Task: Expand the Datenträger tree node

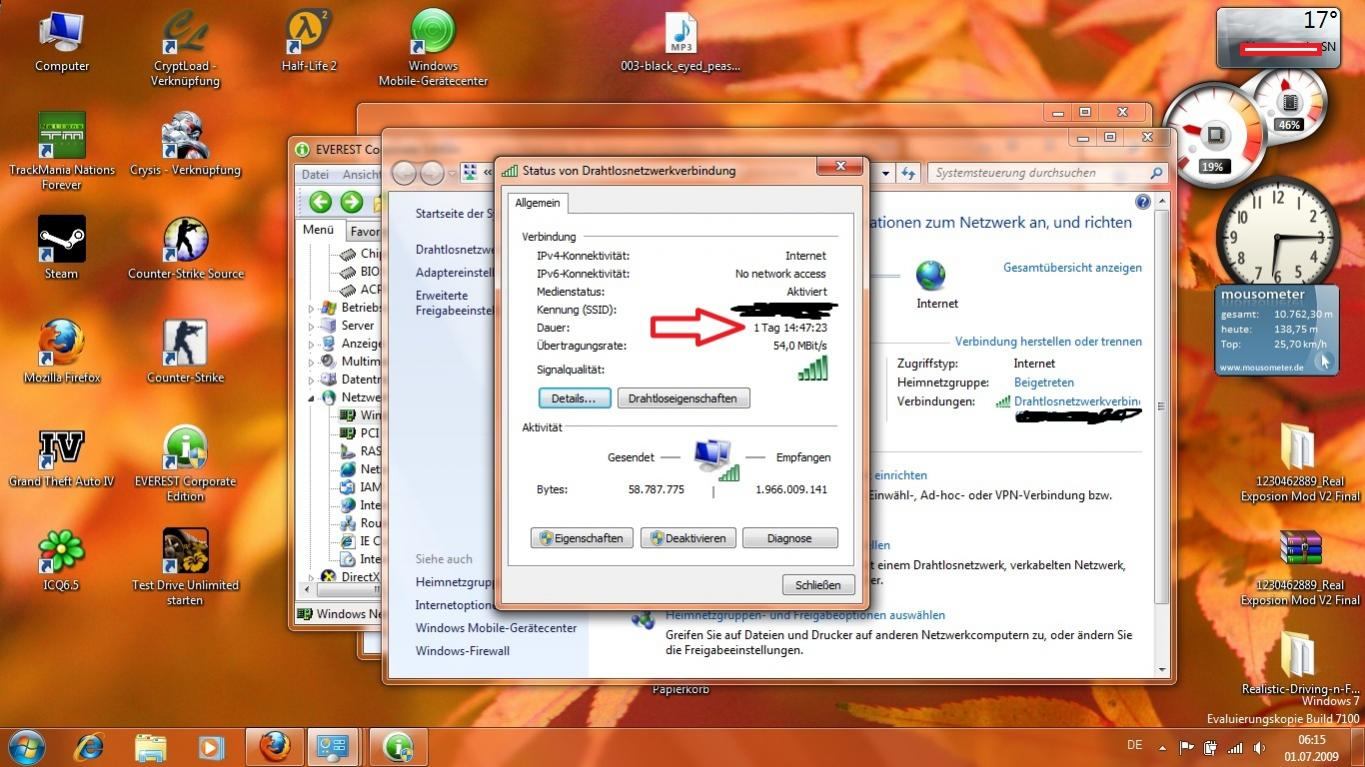Action: (x=311, y=380)
